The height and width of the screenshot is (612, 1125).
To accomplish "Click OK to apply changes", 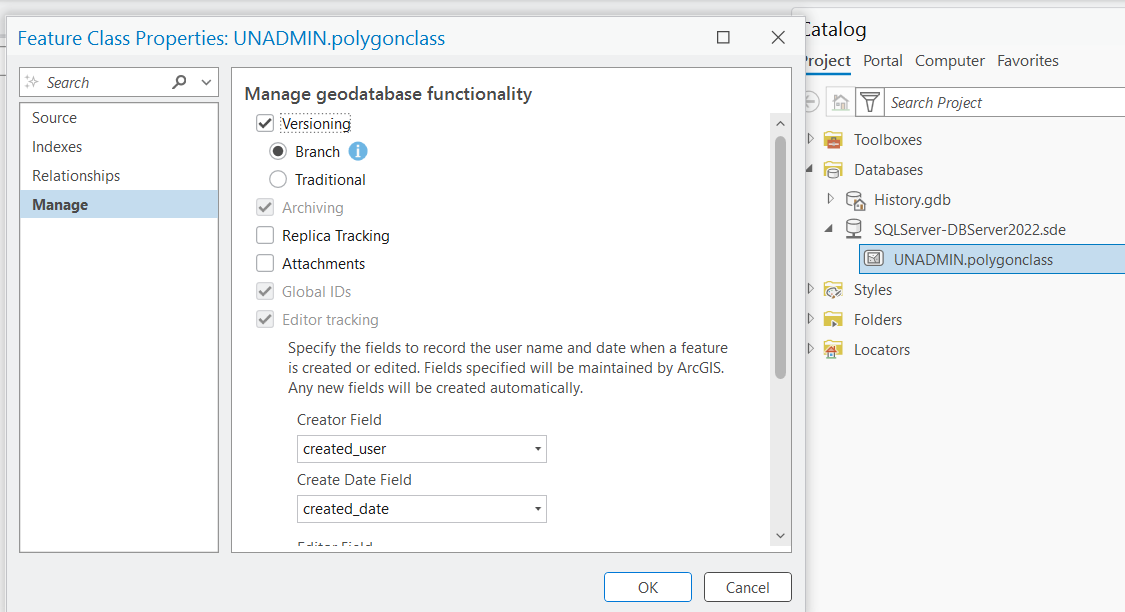I will (x=647, y=587).
